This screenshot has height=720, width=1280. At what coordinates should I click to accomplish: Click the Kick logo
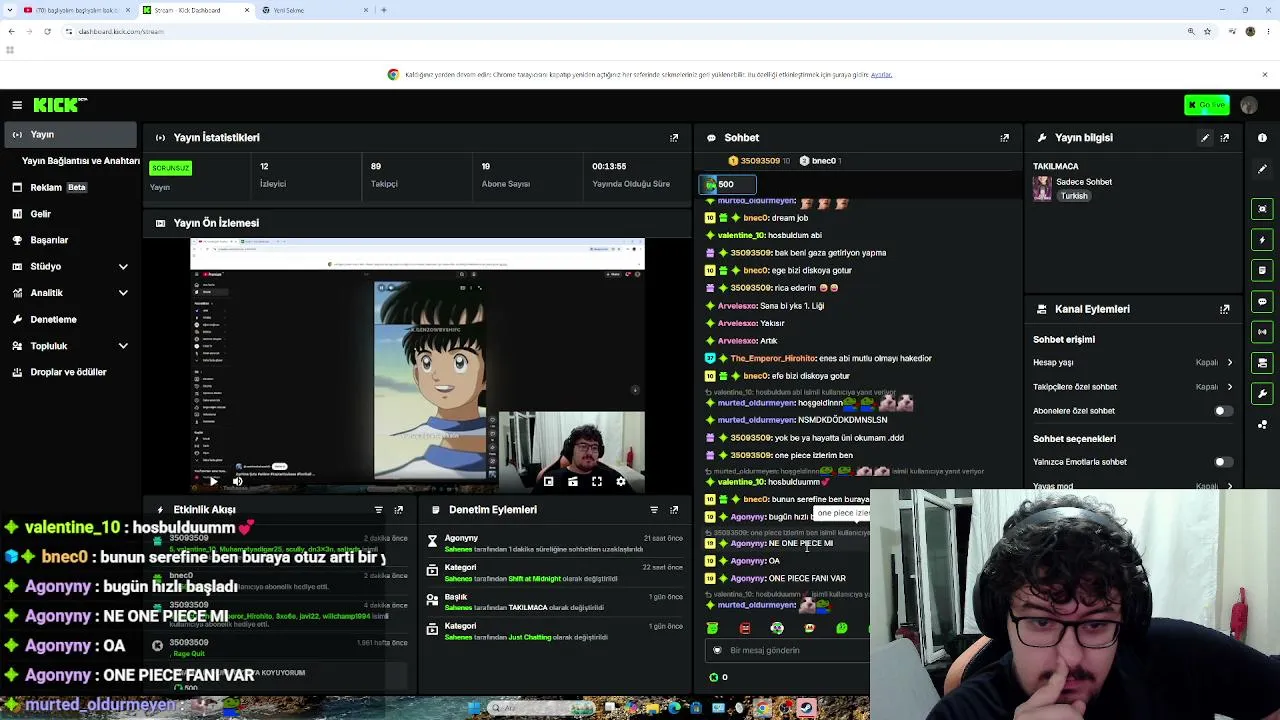pyautogui.click(x=60, y=105)
